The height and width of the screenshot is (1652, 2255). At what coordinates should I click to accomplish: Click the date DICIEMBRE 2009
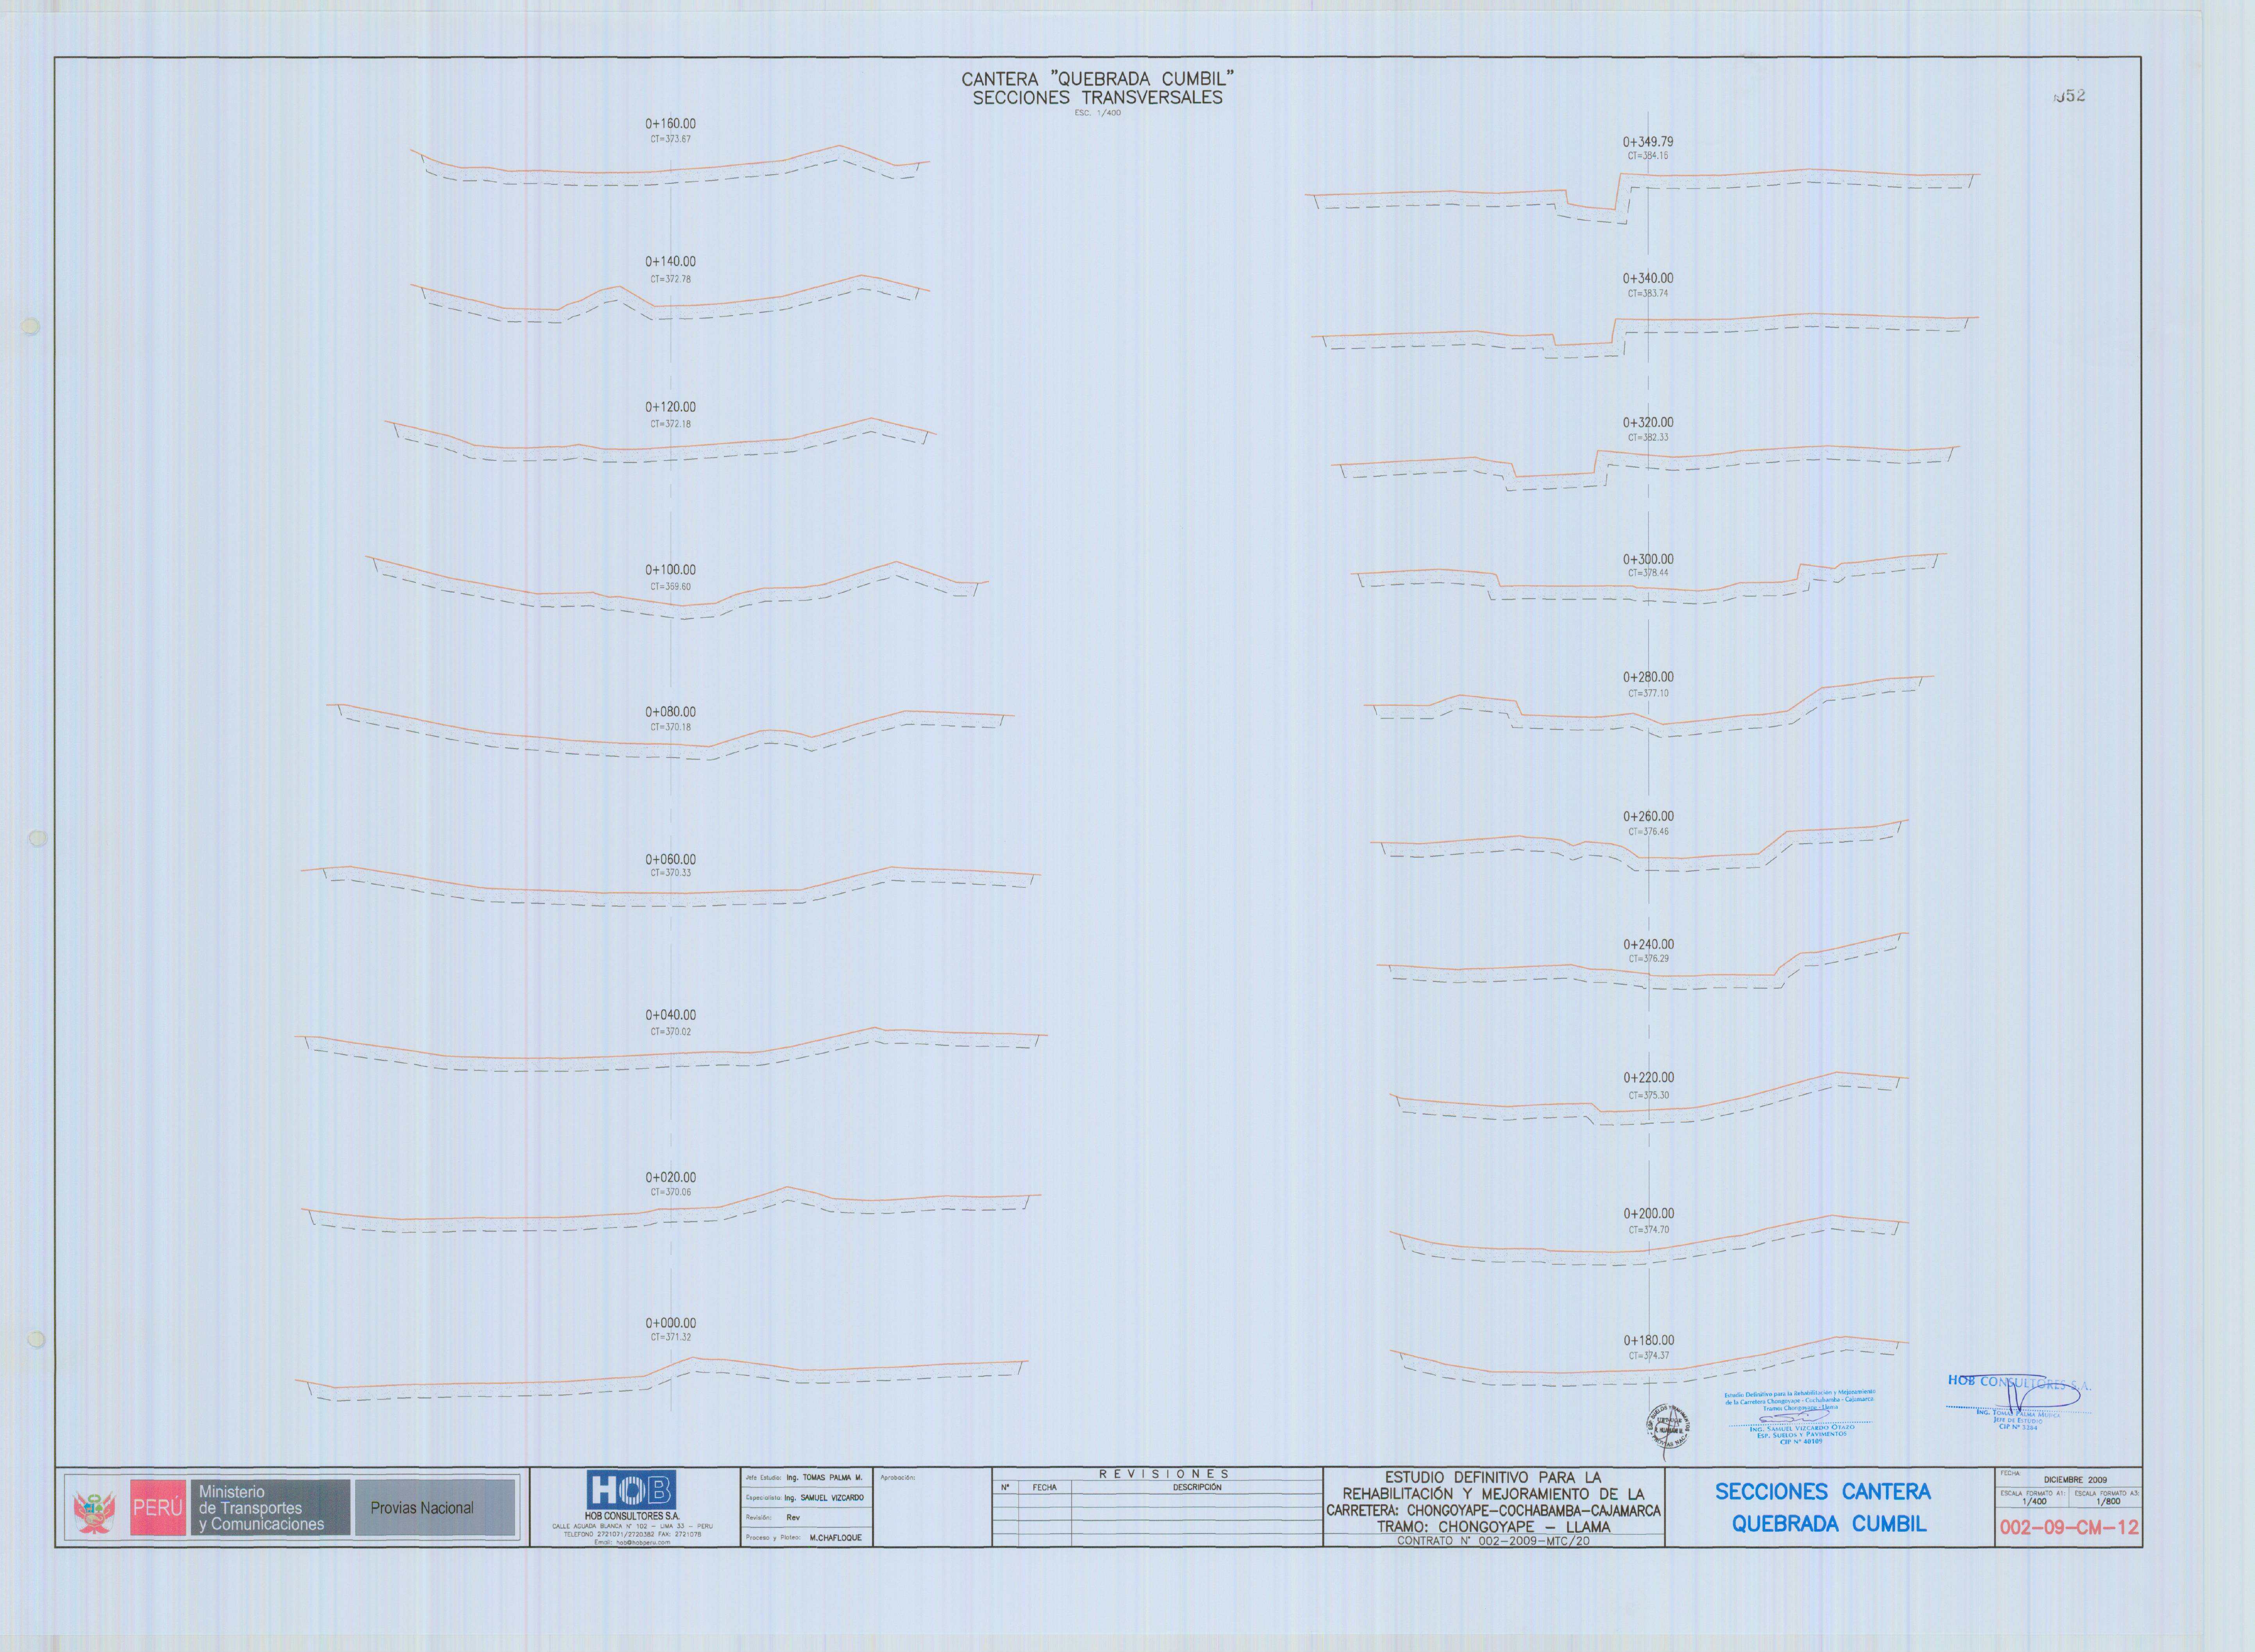tap(2075, 1480)
